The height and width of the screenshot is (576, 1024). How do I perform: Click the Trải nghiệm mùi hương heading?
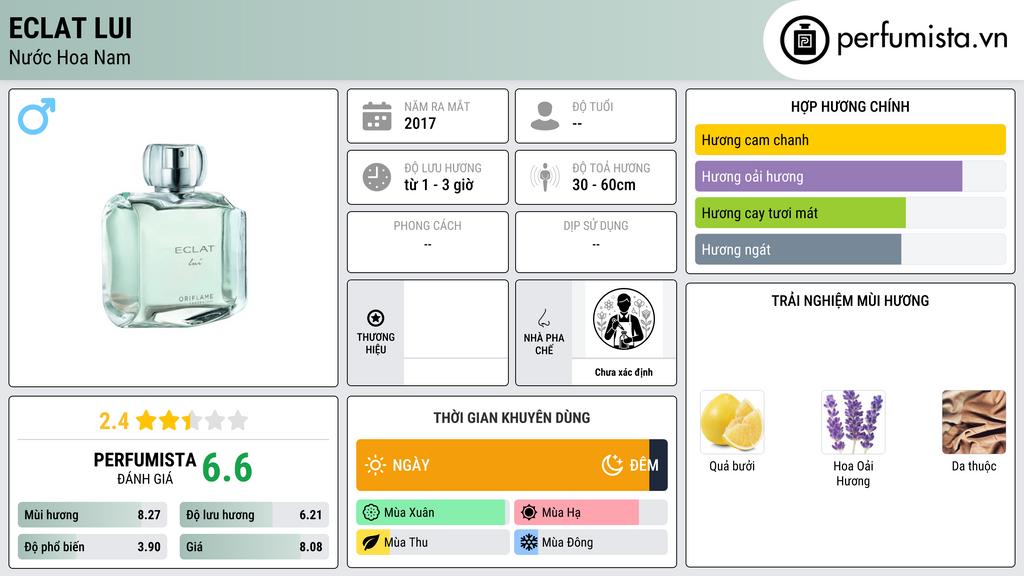(x=850, y=301)
